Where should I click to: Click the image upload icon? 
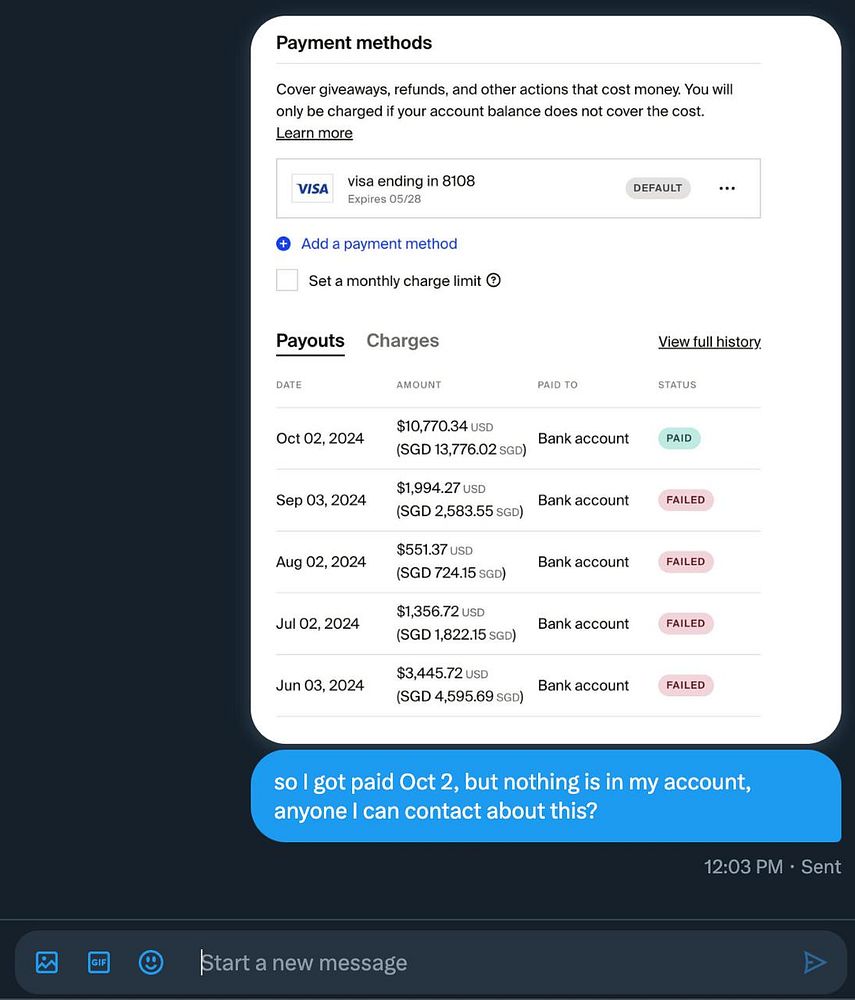click(47, 962)
